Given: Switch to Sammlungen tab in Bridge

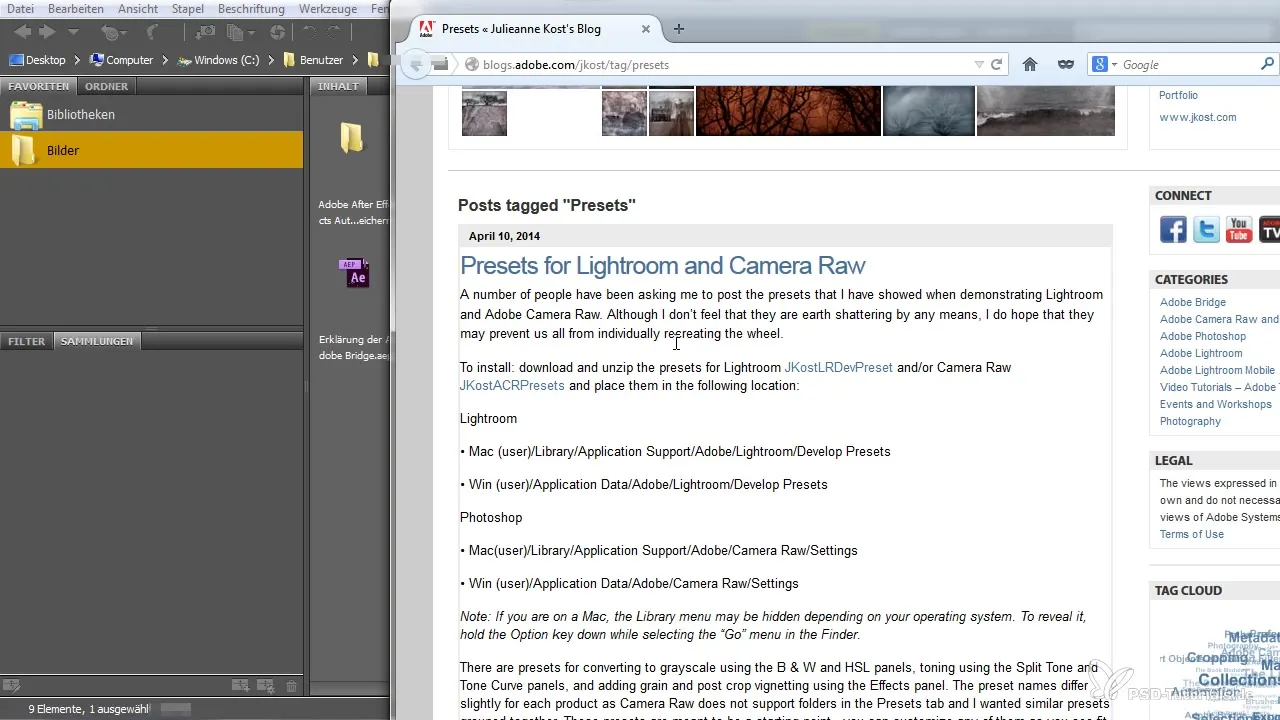Looking at the screenshot, I should (x=97, y=341).
